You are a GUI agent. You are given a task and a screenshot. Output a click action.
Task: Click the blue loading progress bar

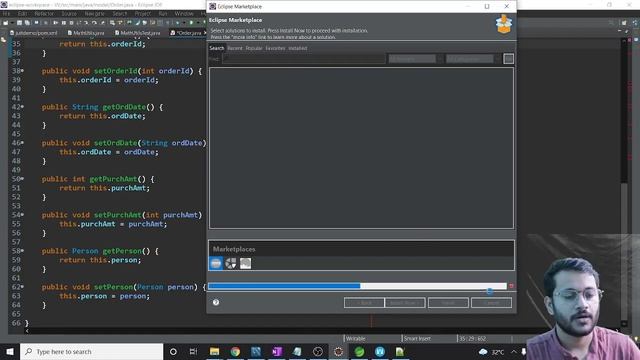click(x=357, y=286)
